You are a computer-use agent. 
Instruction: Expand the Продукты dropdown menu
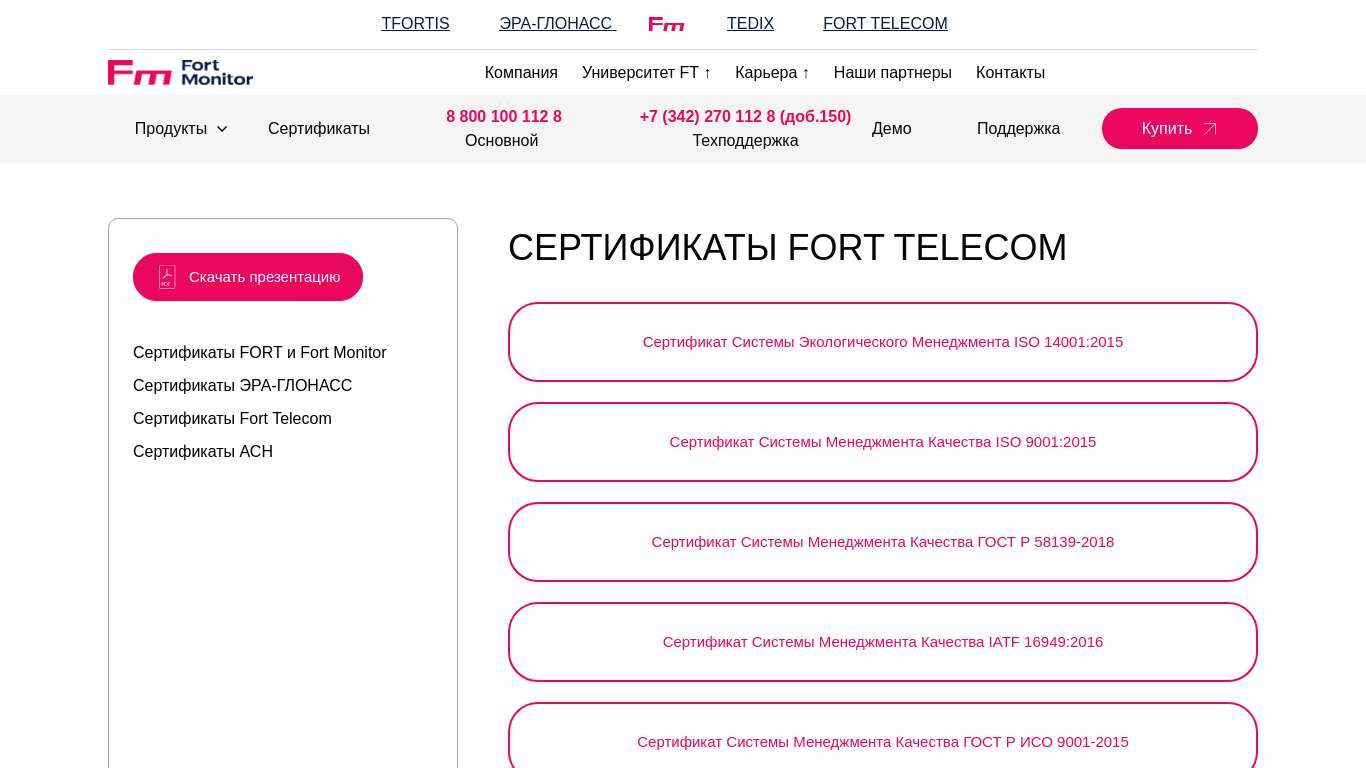[x=171, y=129]
